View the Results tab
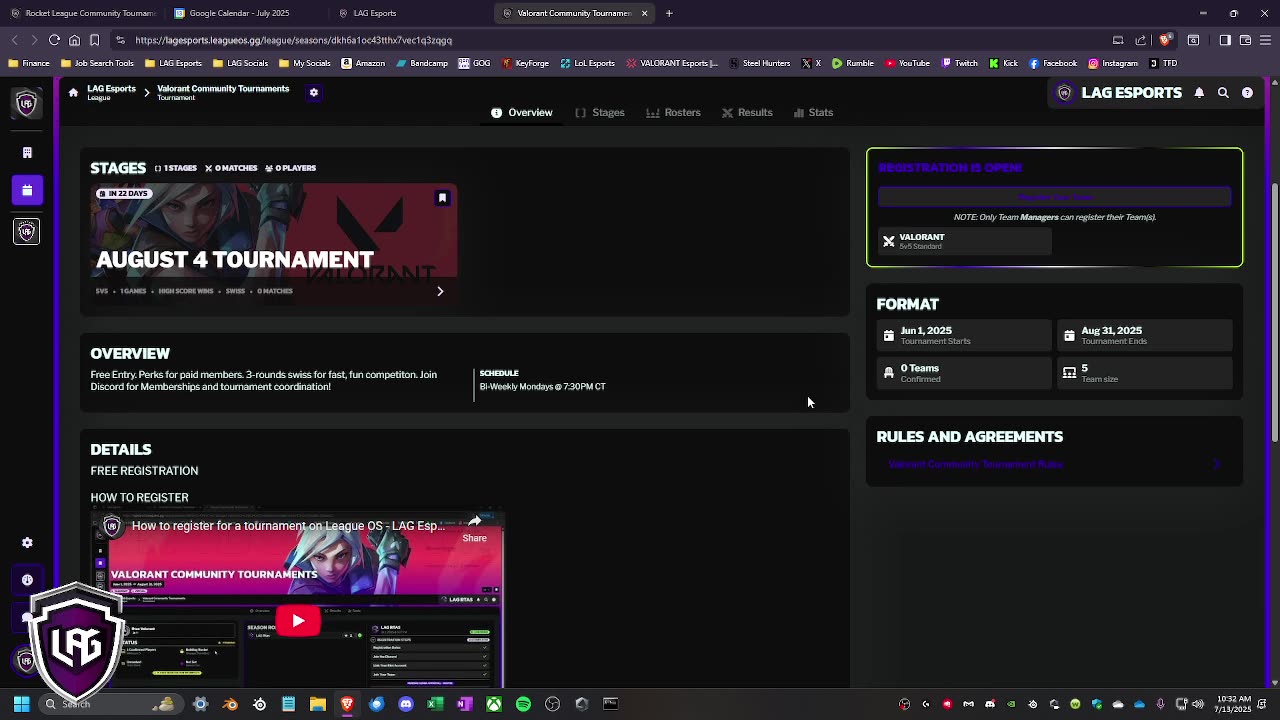1280x720 pixels. point(747,112)
